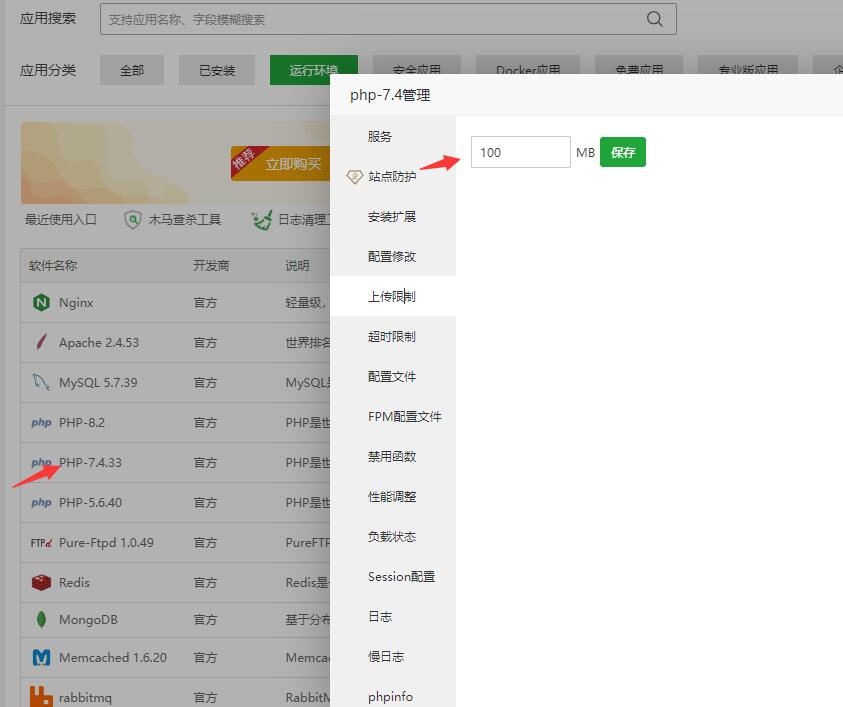The image size is (843, 707).
Task: Click the 木马查杀工具 shield icon
Action: pos(132,219)
